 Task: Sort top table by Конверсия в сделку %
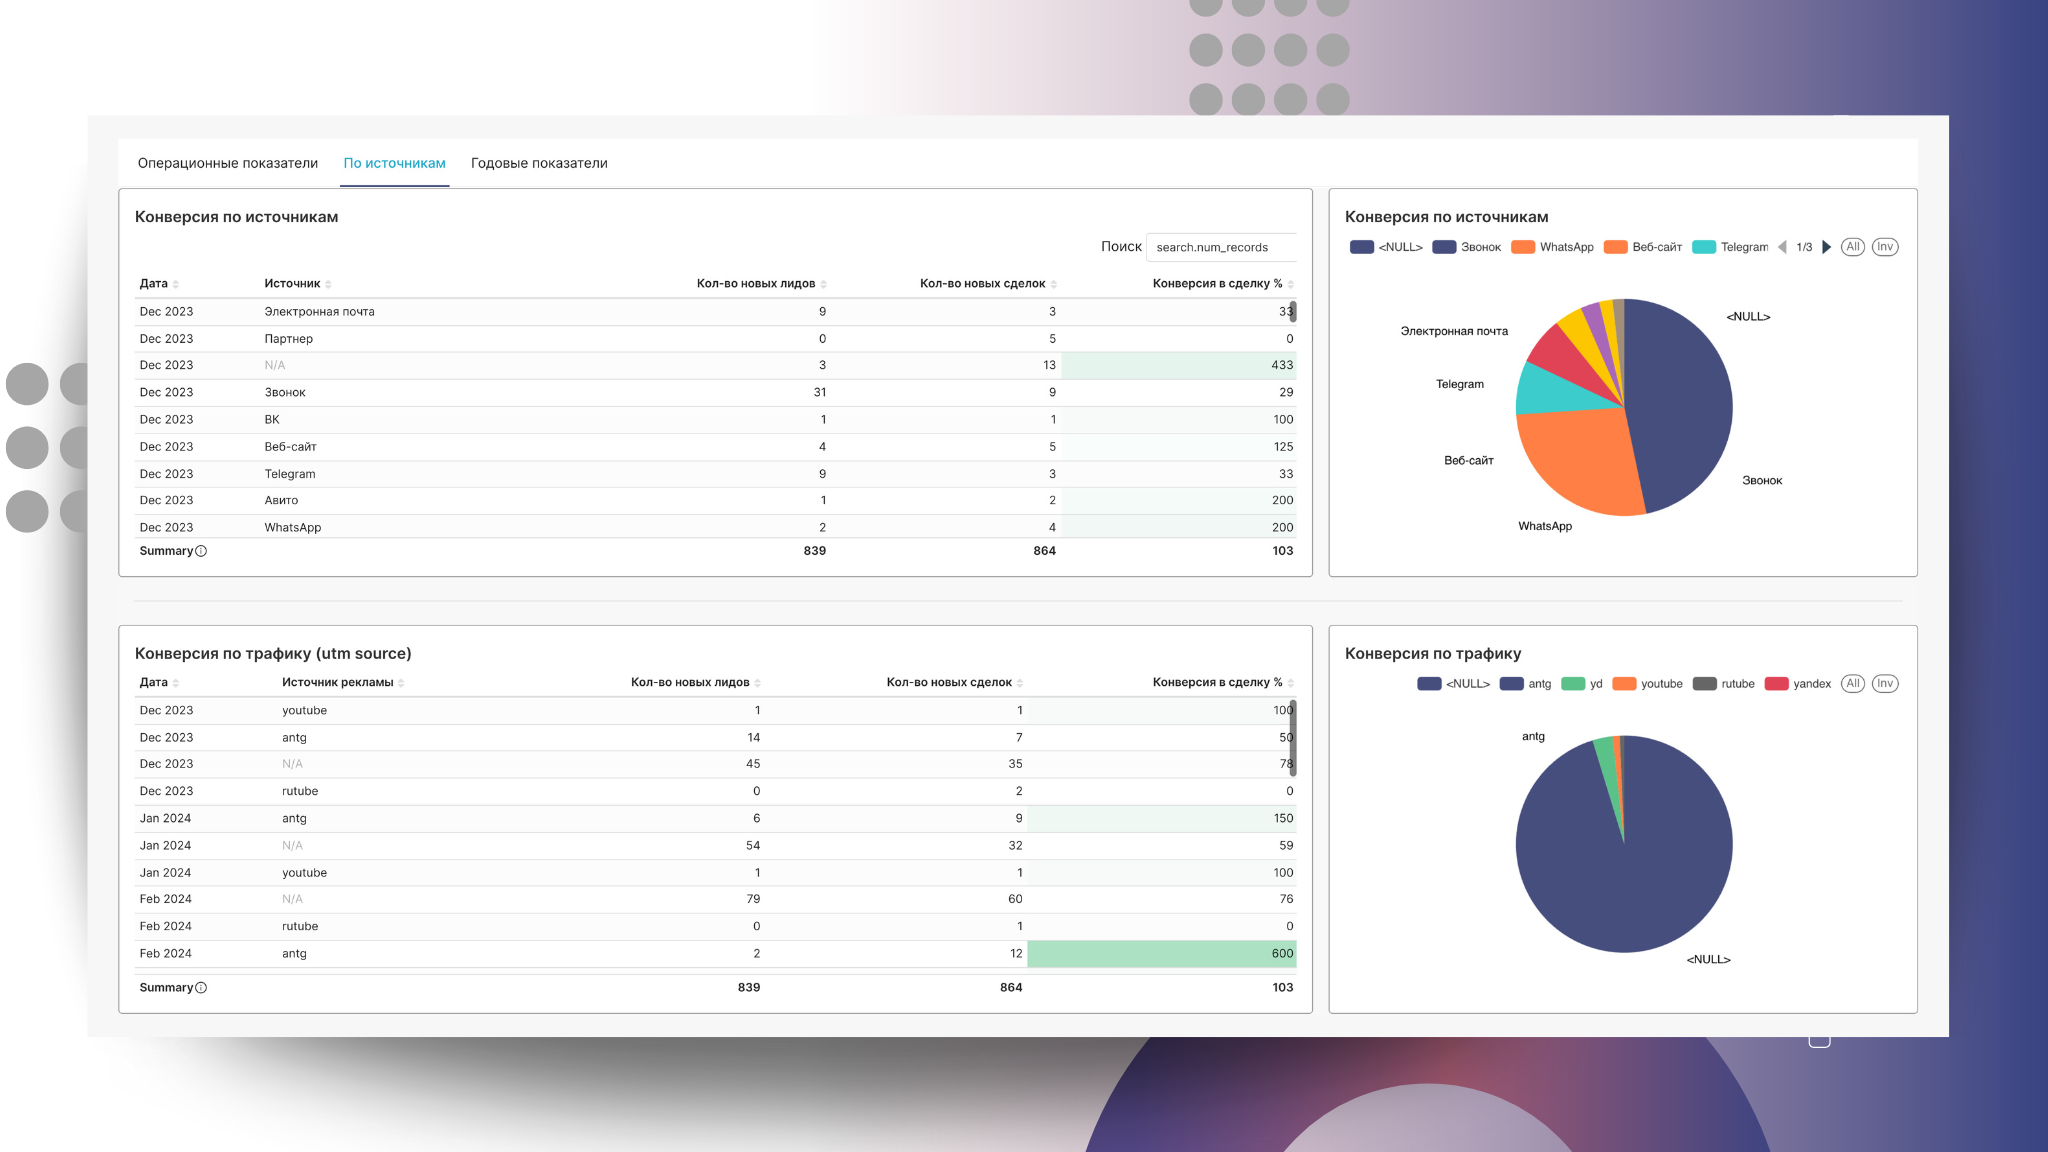click(1290, 284)
